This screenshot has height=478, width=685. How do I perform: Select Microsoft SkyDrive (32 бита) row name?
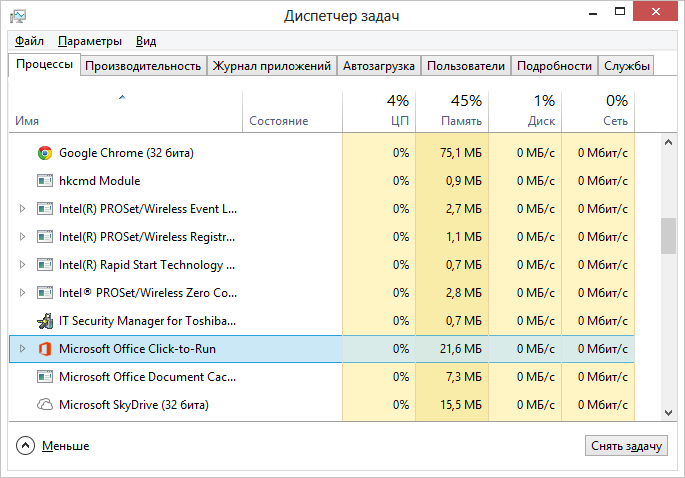pyautogui.click(x=134, y=405)
